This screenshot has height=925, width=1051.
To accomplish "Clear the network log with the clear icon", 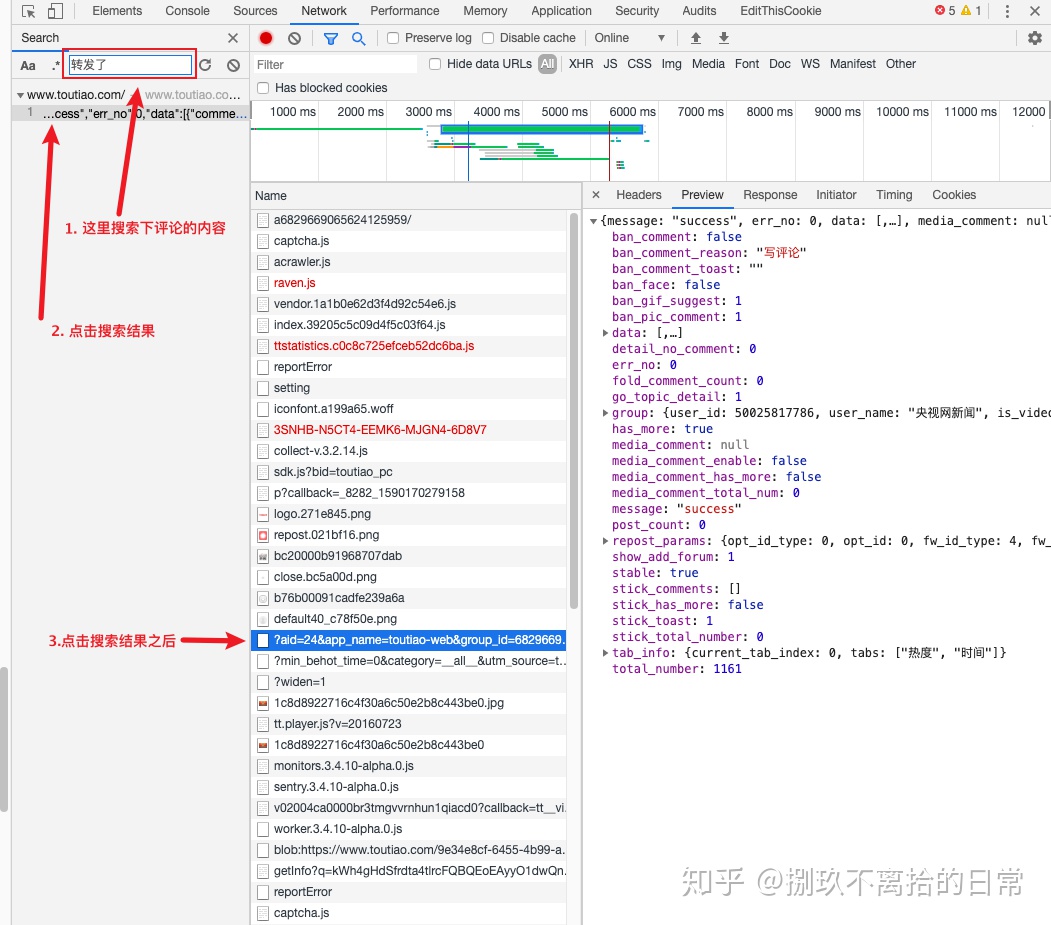I will click(x=293, y=37).
